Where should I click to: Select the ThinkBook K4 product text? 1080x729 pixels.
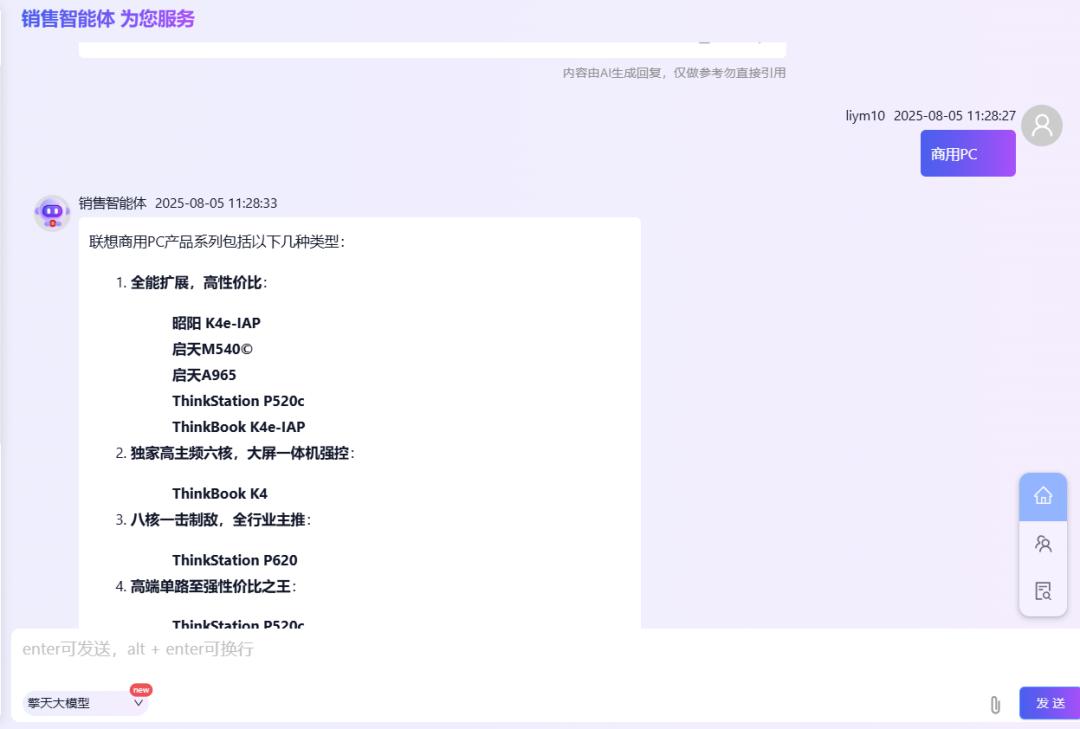220,494
